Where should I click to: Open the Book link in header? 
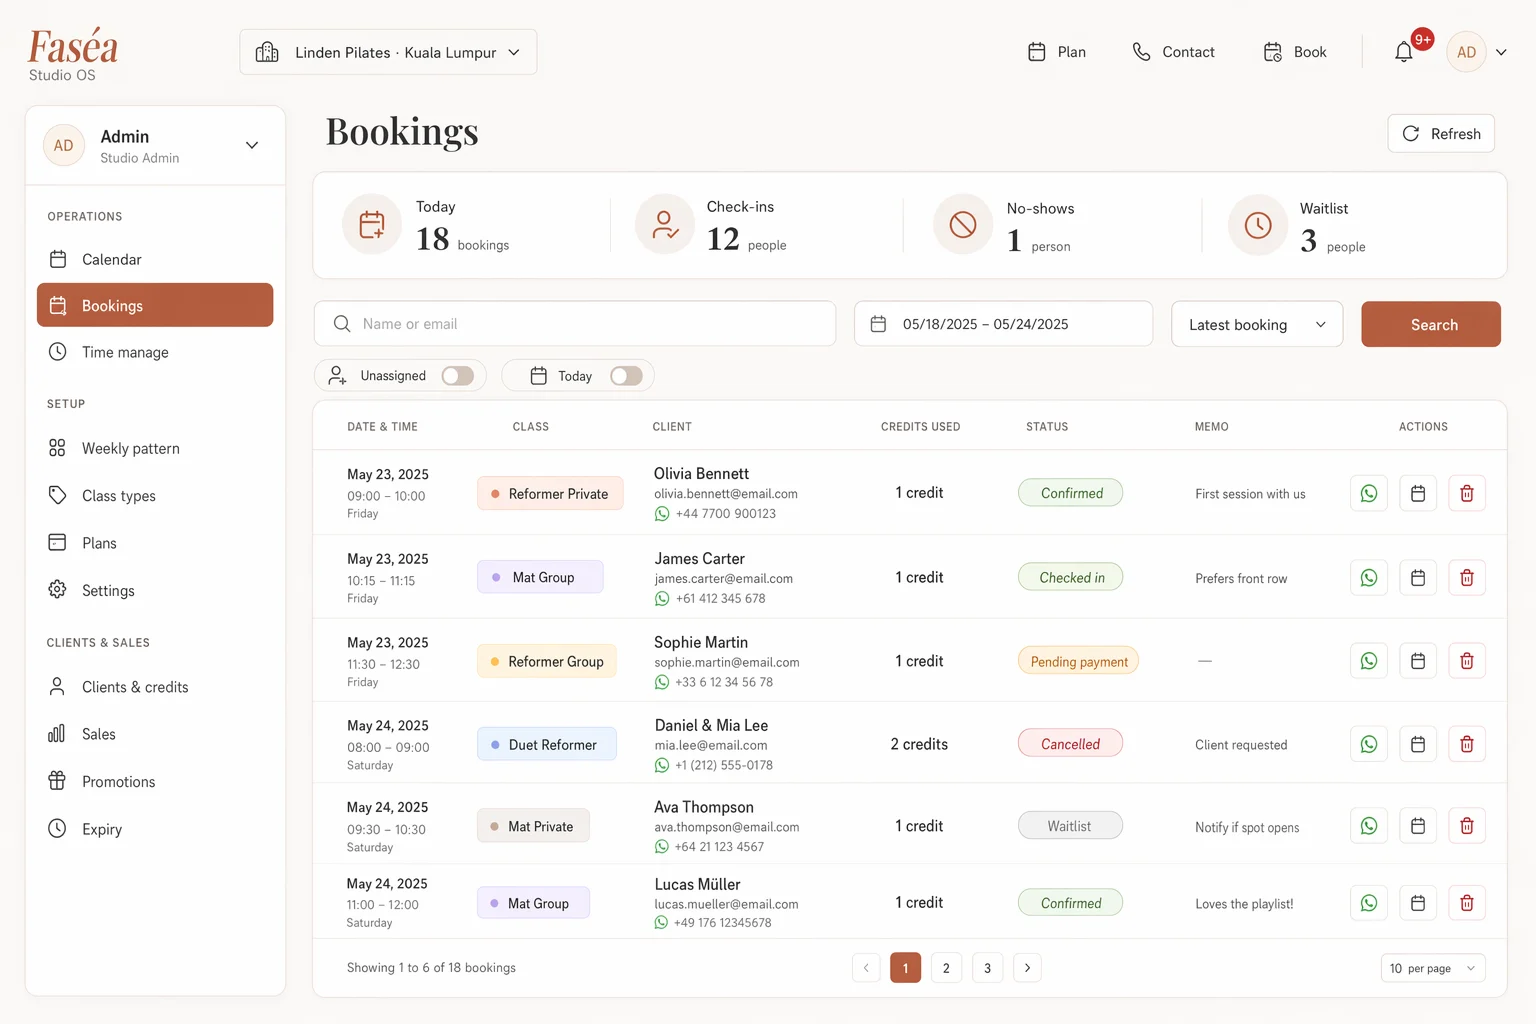tap(1295, 52)
